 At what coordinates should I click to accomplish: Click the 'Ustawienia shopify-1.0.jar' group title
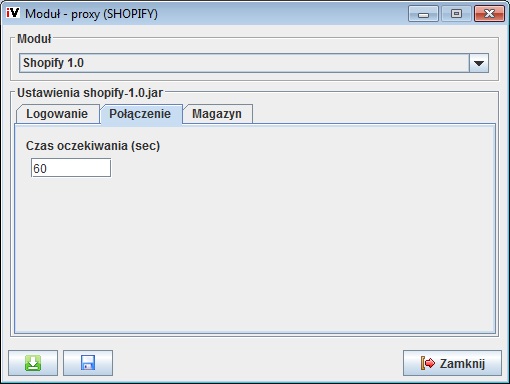coord(90,93)
